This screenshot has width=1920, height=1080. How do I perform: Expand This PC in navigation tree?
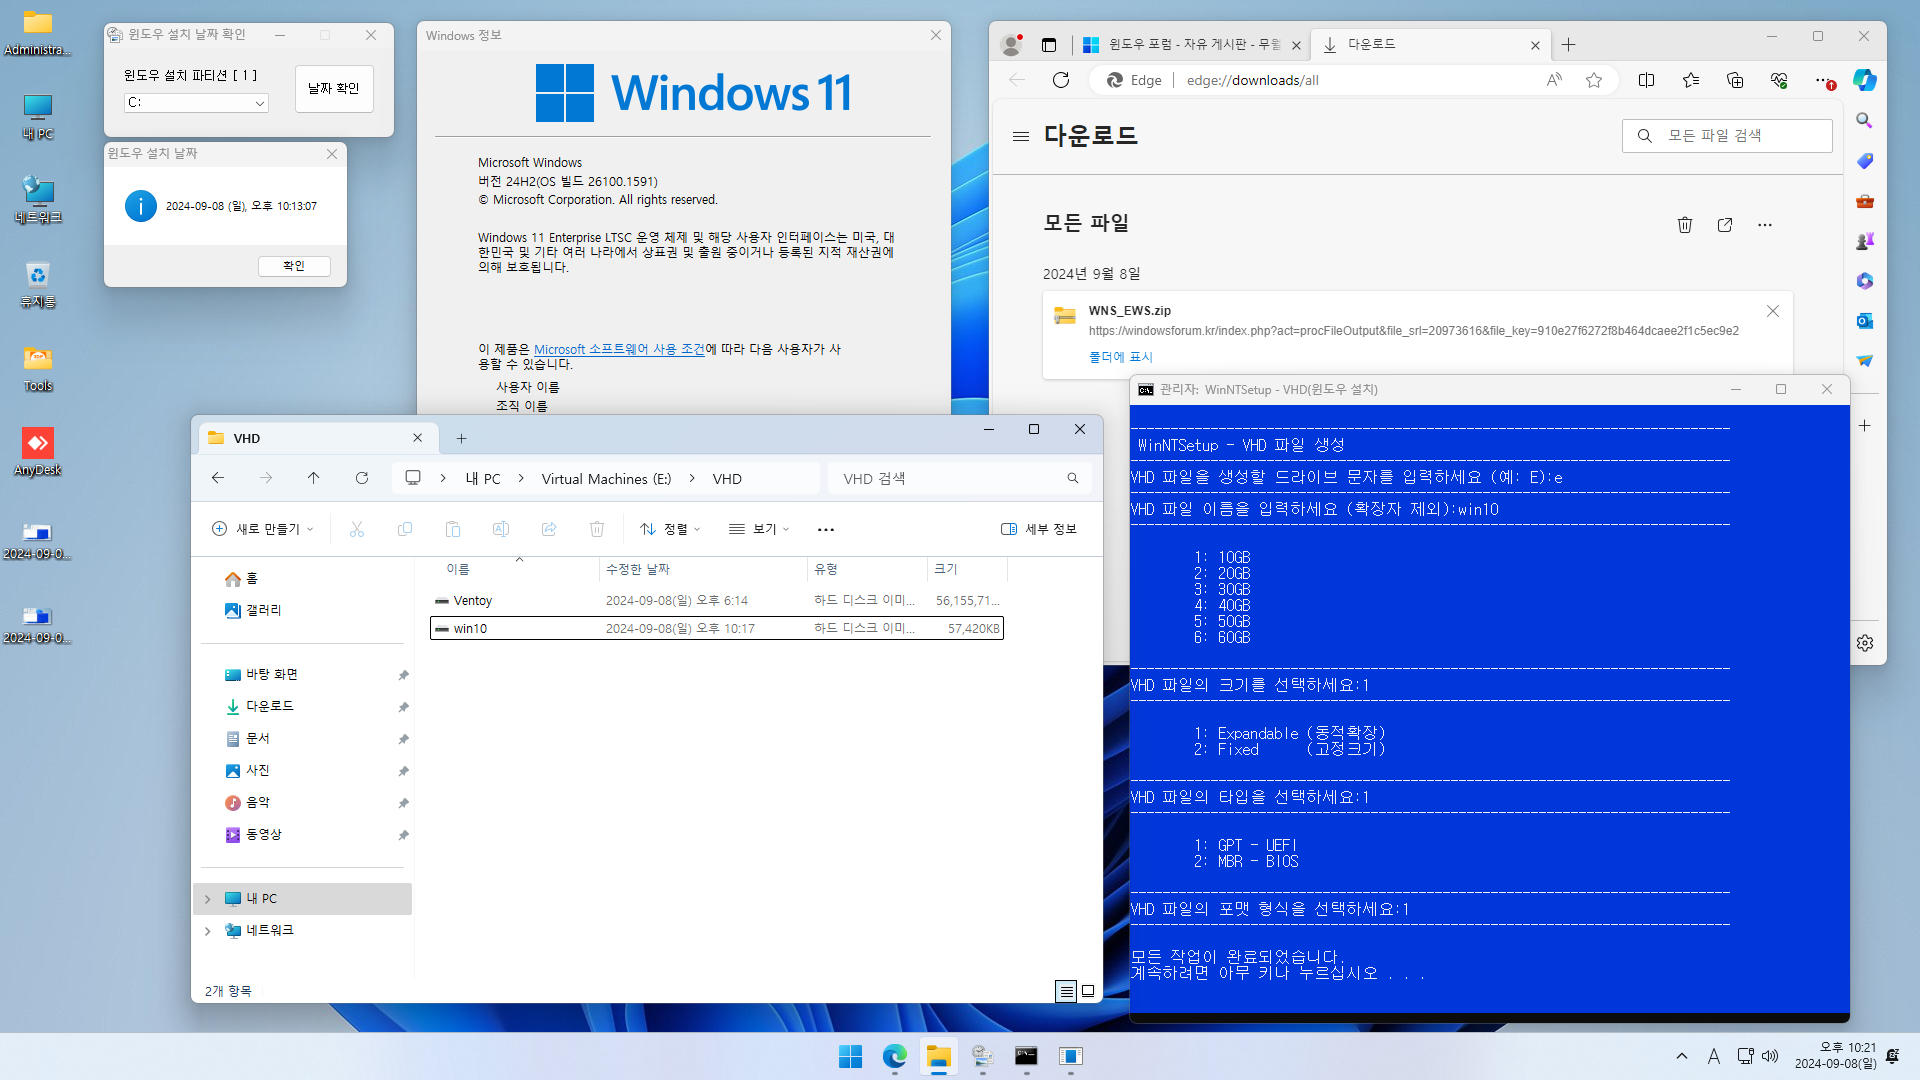click(x=207, y=899)
